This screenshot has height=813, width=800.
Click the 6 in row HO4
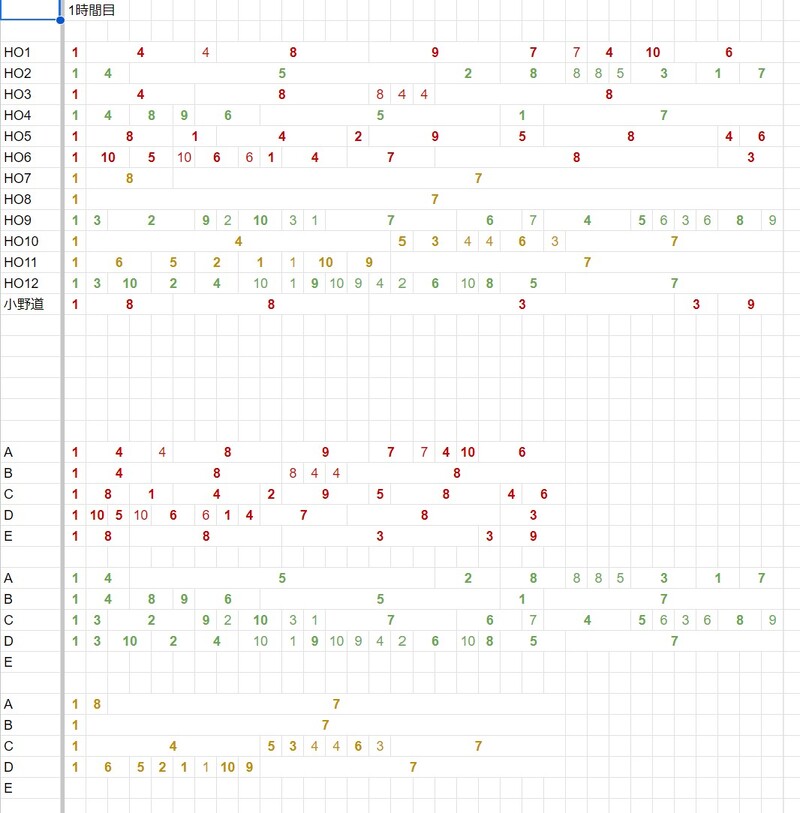point(228,115)
